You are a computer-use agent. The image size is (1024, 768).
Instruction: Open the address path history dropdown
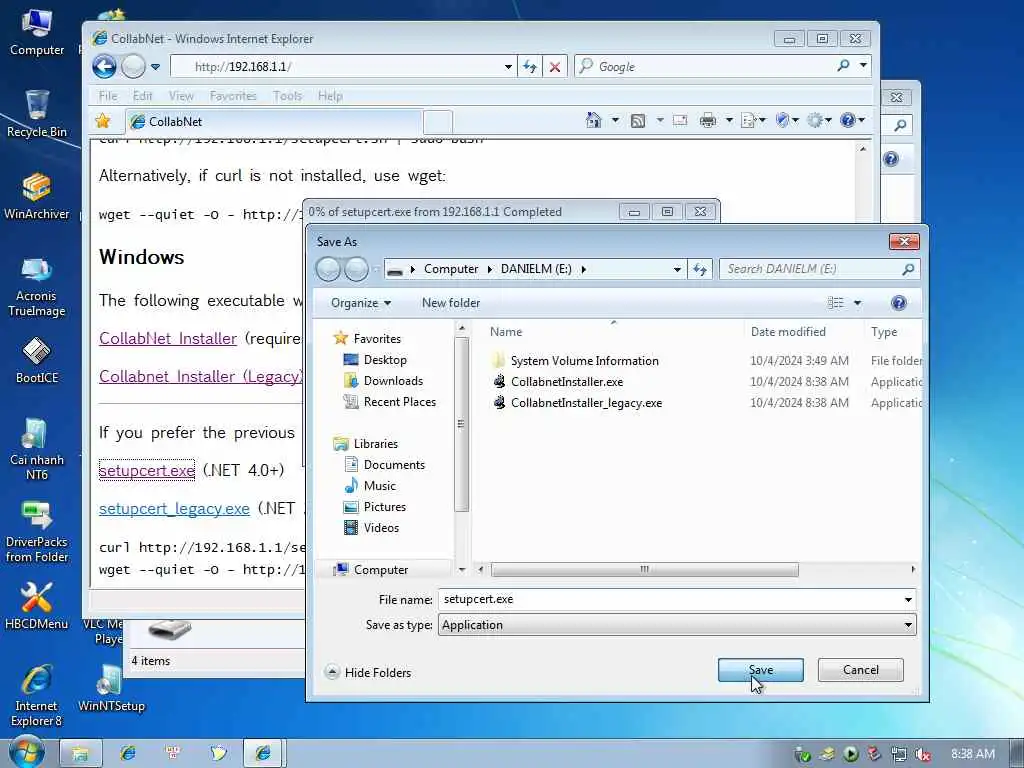point(677,269)
